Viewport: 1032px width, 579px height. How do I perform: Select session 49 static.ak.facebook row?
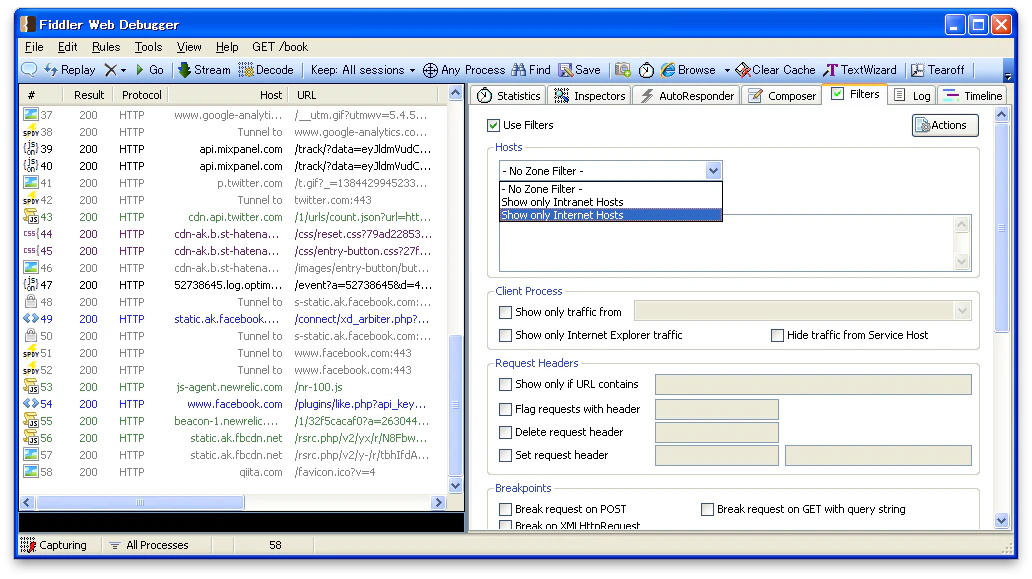[234, 319]
